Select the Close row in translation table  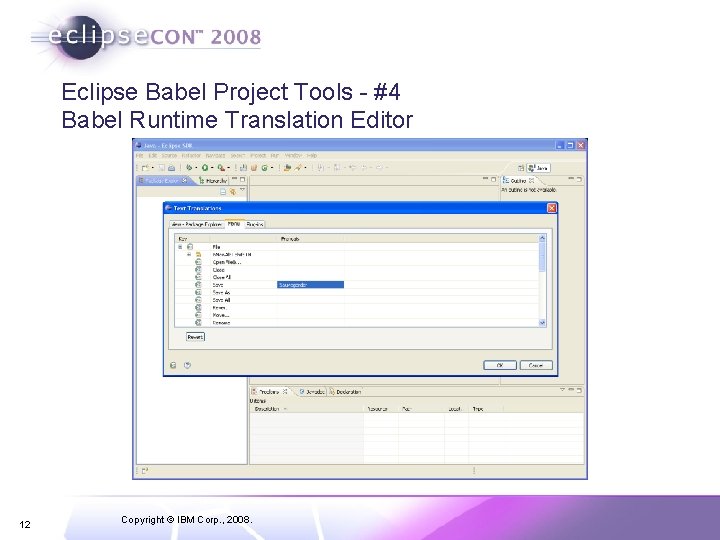(356, 270)
